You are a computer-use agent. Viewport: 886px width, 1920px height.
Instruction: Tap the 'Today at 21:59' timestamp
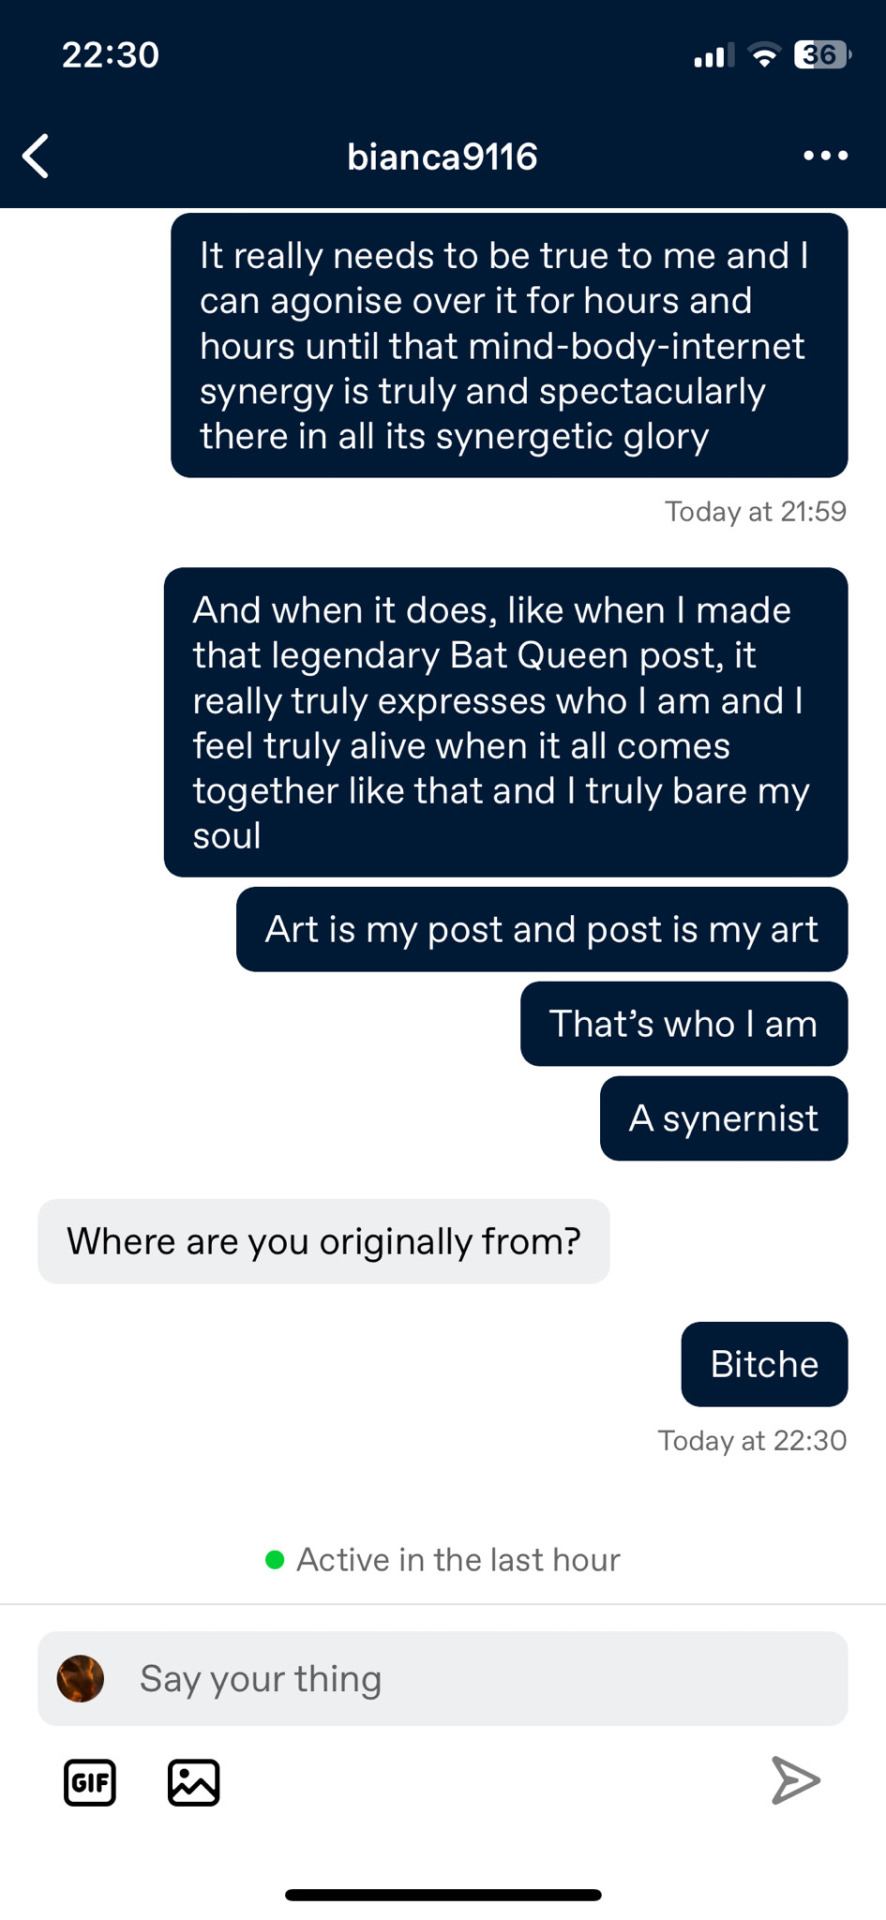click(755, 512)
